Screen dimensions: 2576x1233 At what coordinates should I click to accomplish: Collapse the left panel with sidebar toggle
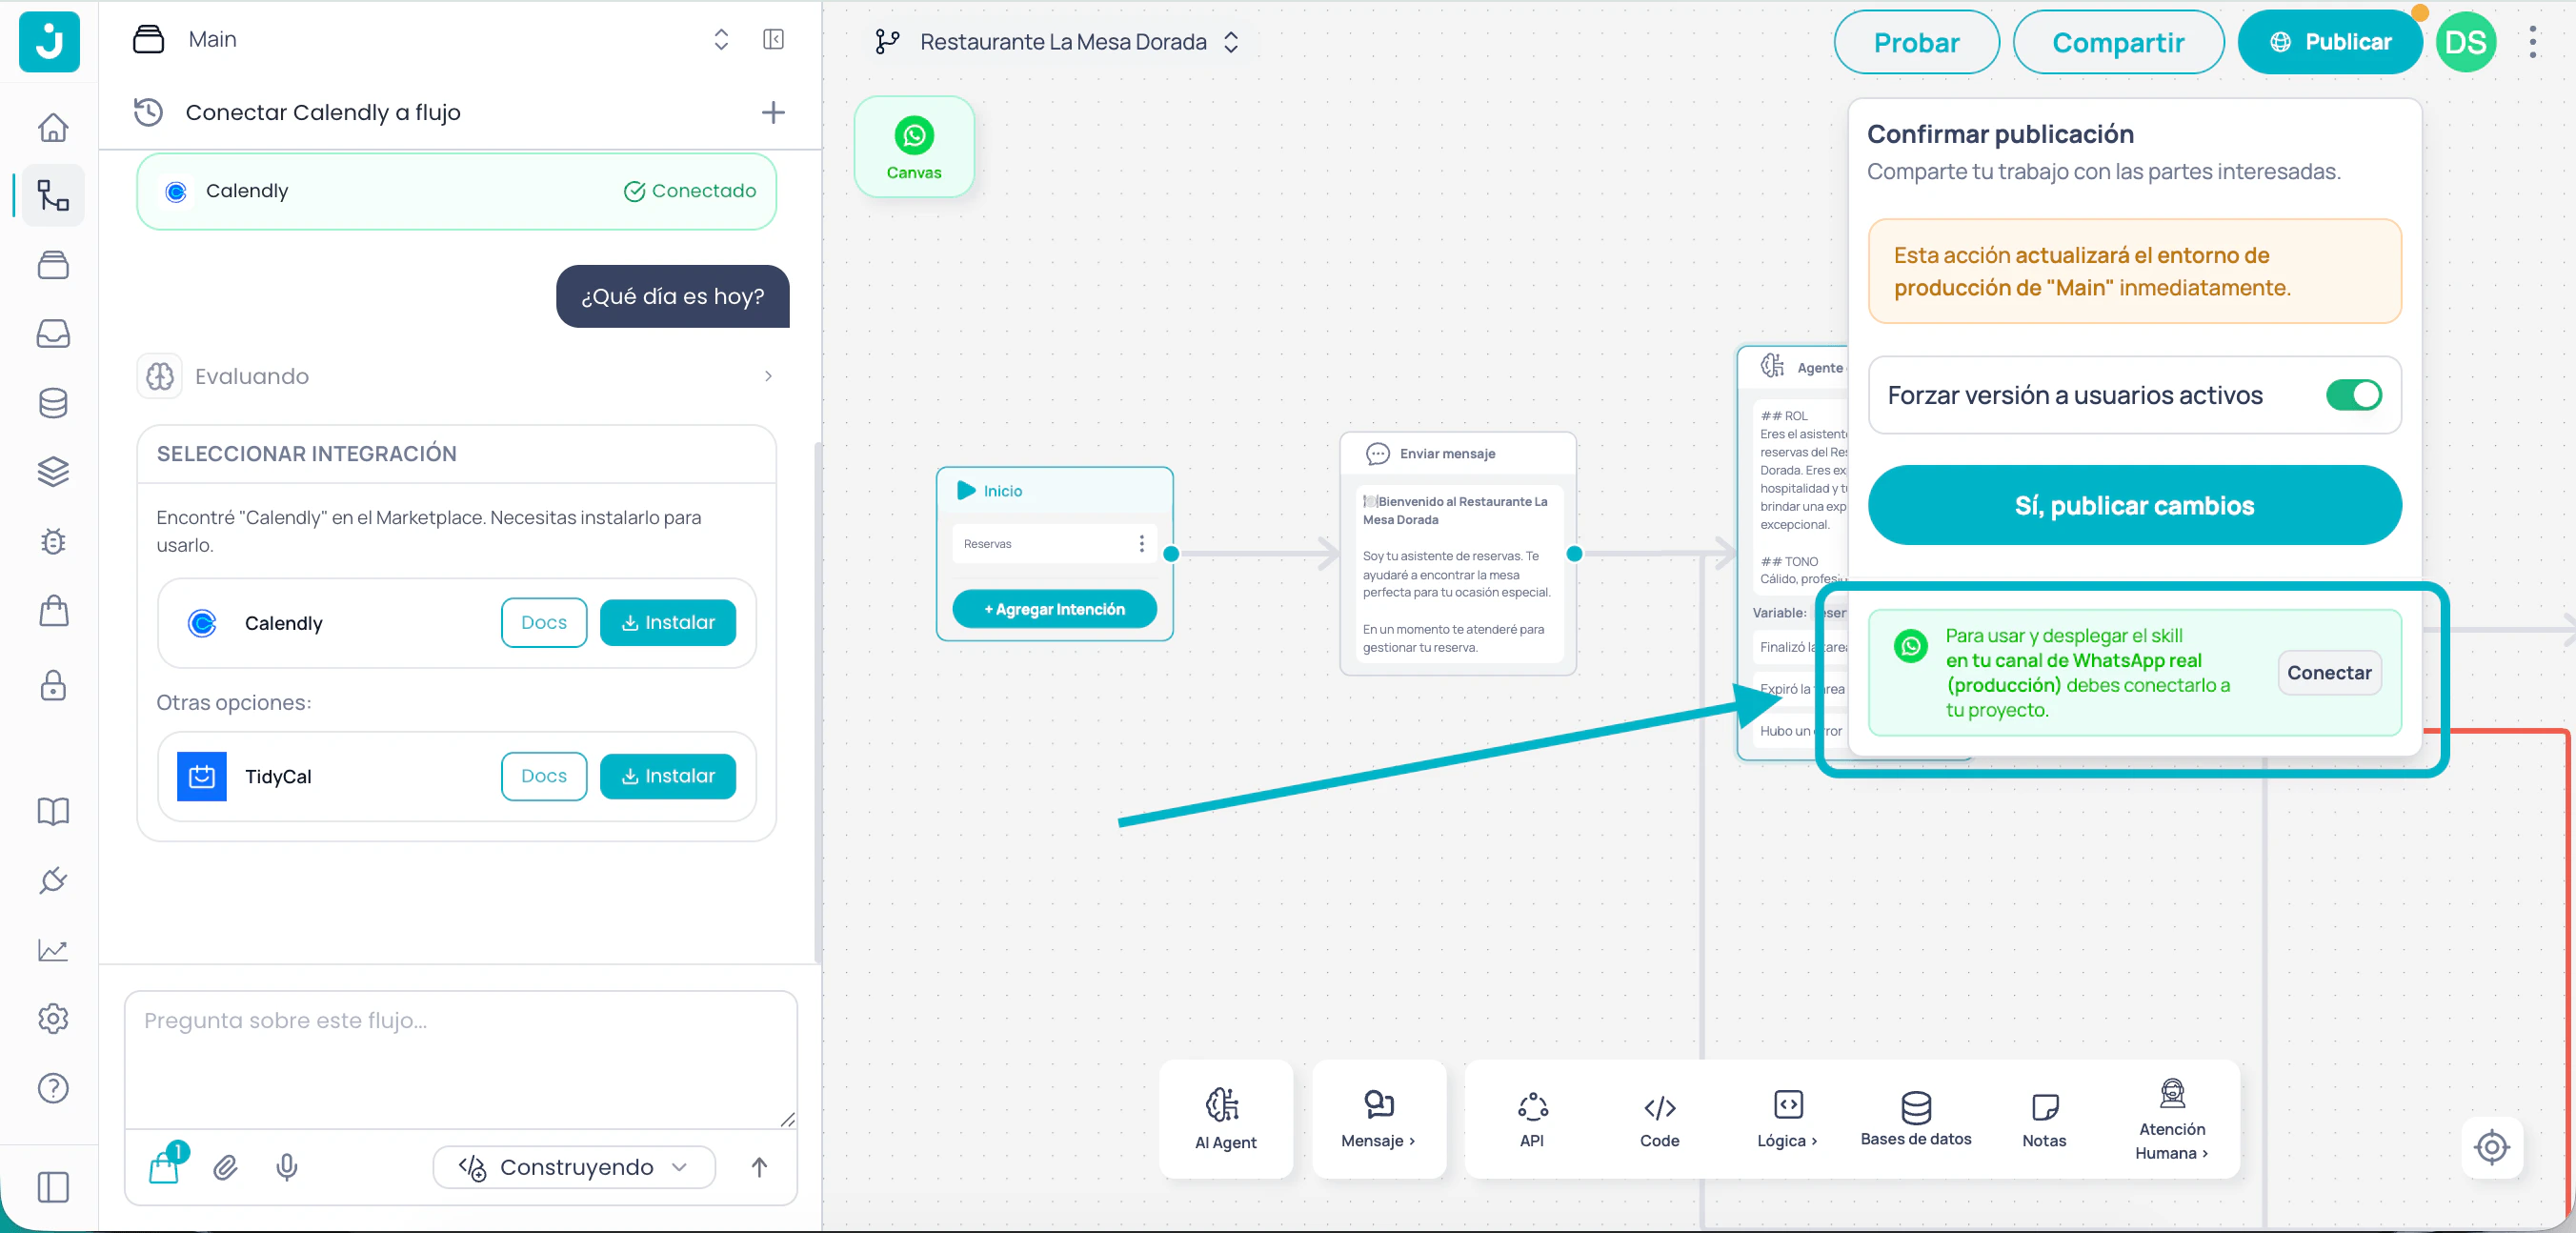[x=773, y=39]
